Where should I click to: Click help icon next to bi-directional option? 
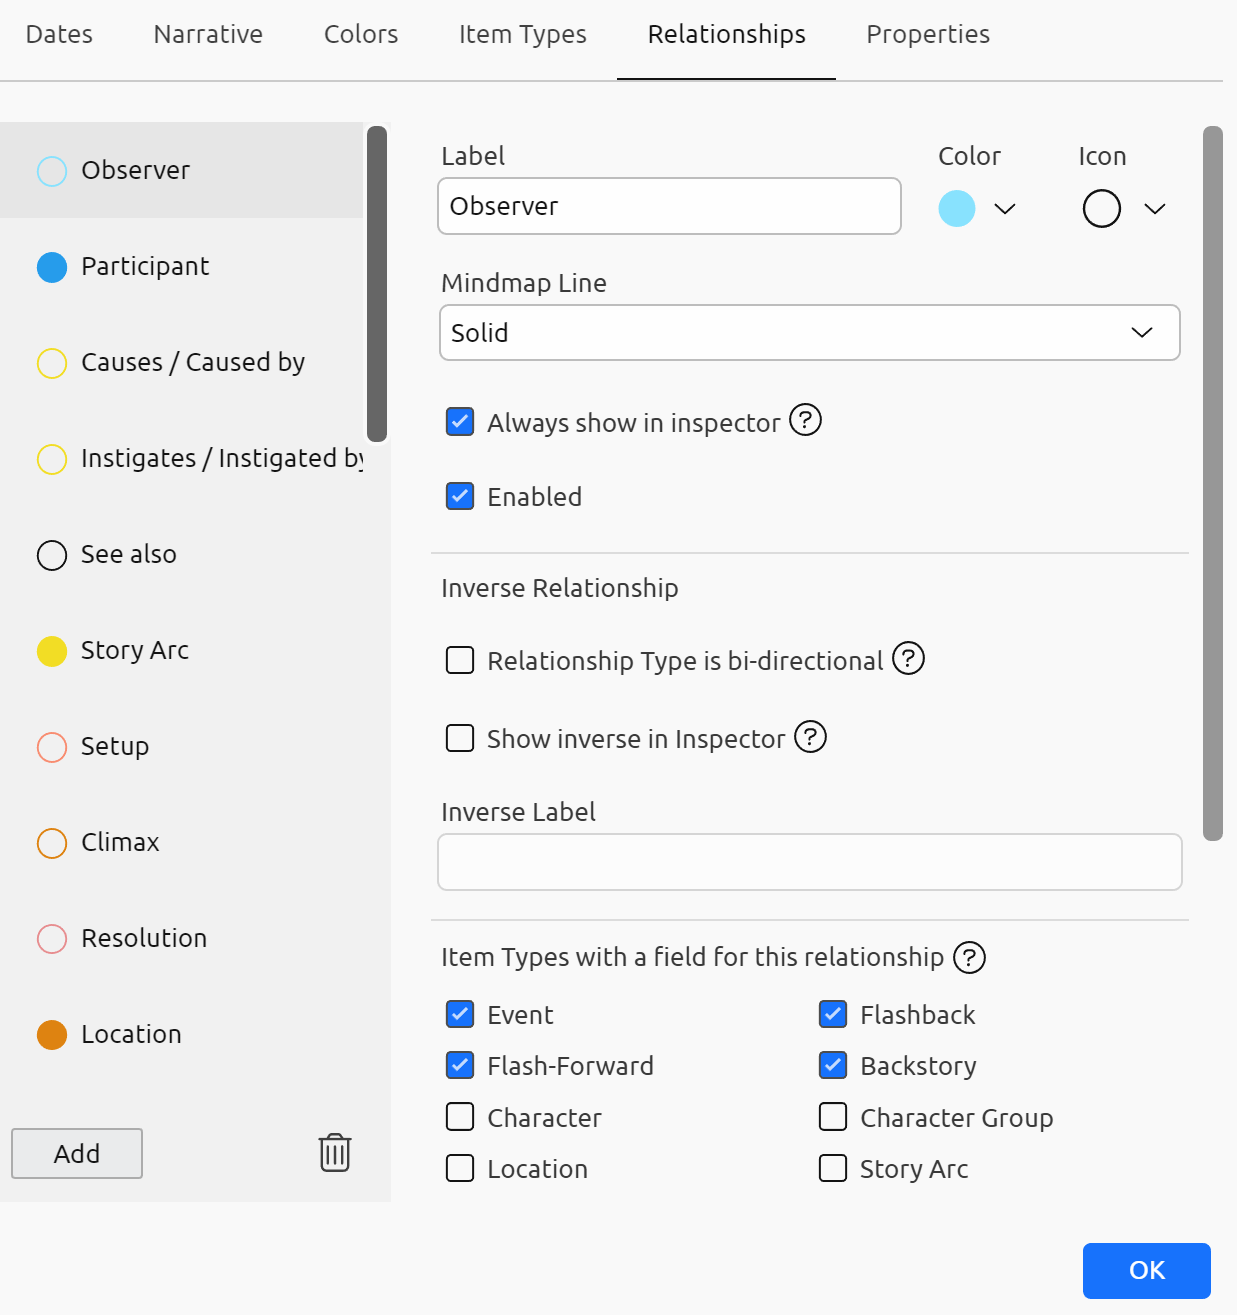pos(908,658)
